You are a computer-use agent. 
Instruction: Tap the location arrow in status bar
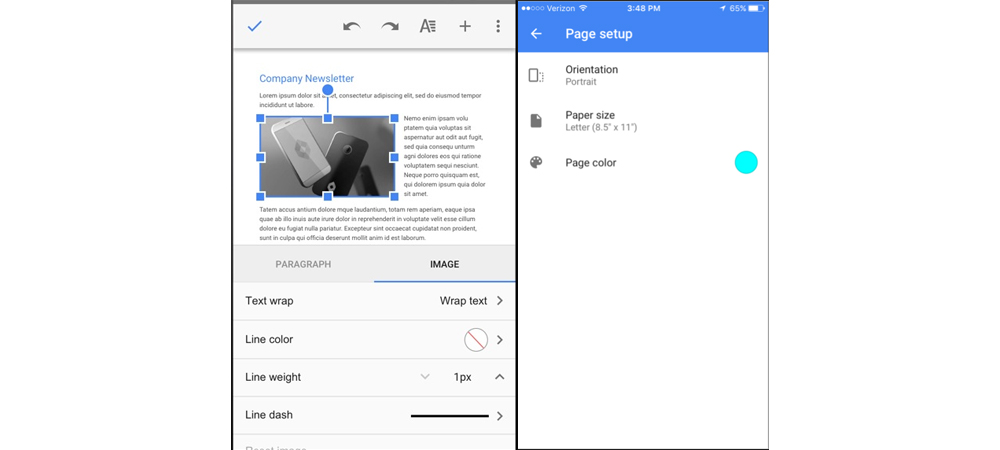723,8
